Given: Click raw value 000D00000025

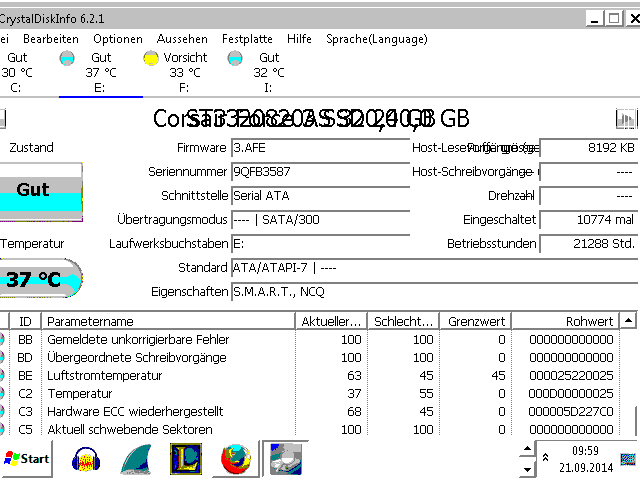Looking at the screenshot, I should point(571,393).
